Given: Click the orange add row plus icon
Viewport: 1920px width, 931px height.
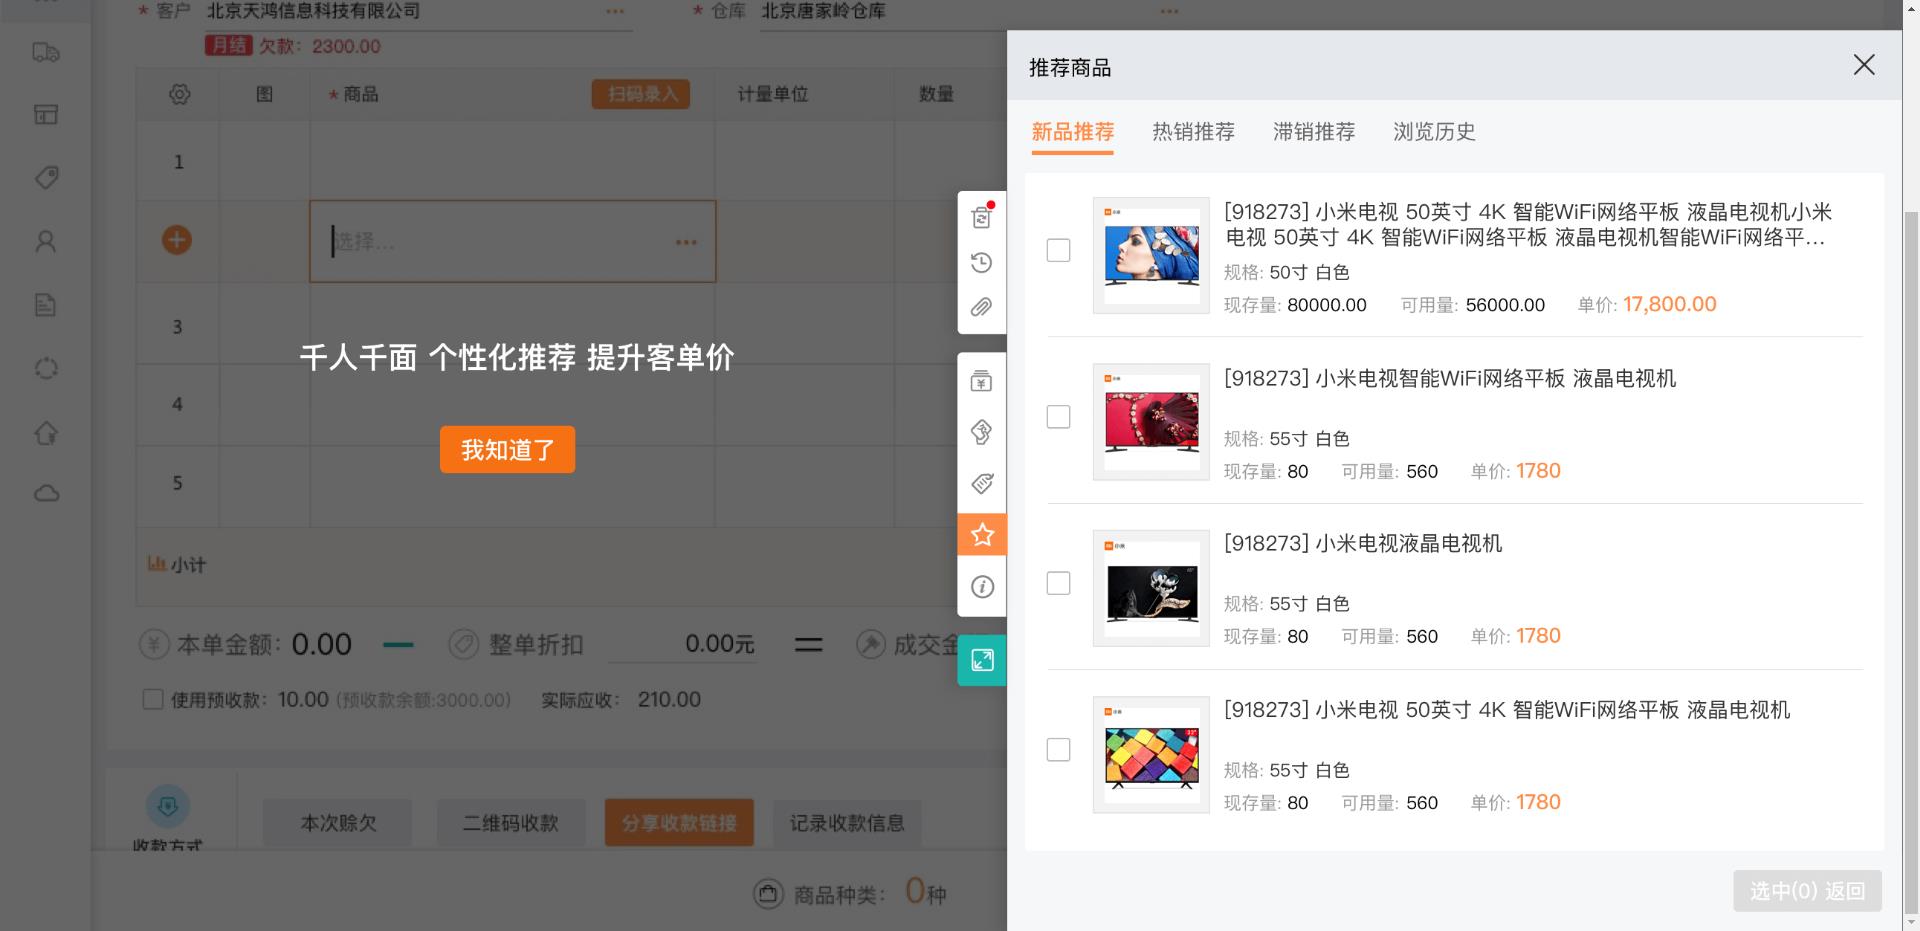Looking at the screenshot, I should (177, 240).
